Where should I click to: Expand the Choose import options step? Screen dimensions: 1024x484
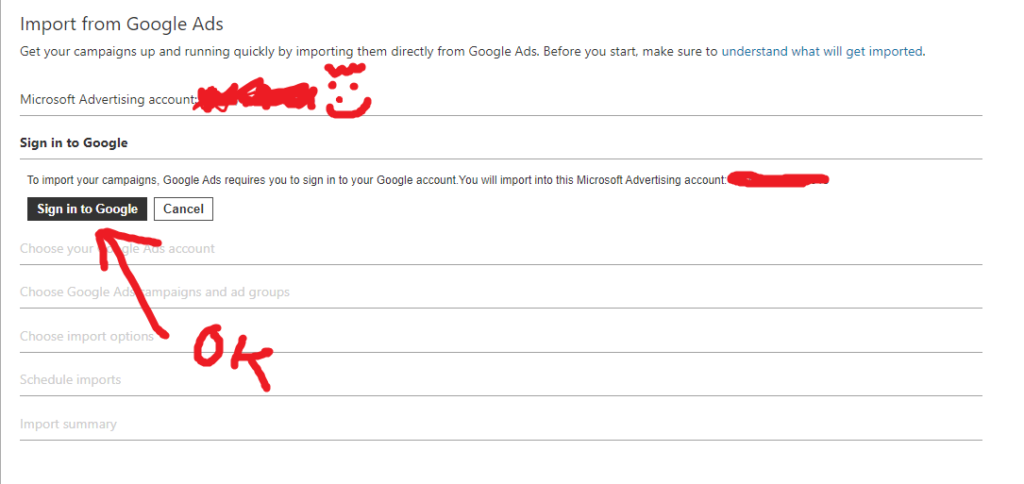pos(87,336)
